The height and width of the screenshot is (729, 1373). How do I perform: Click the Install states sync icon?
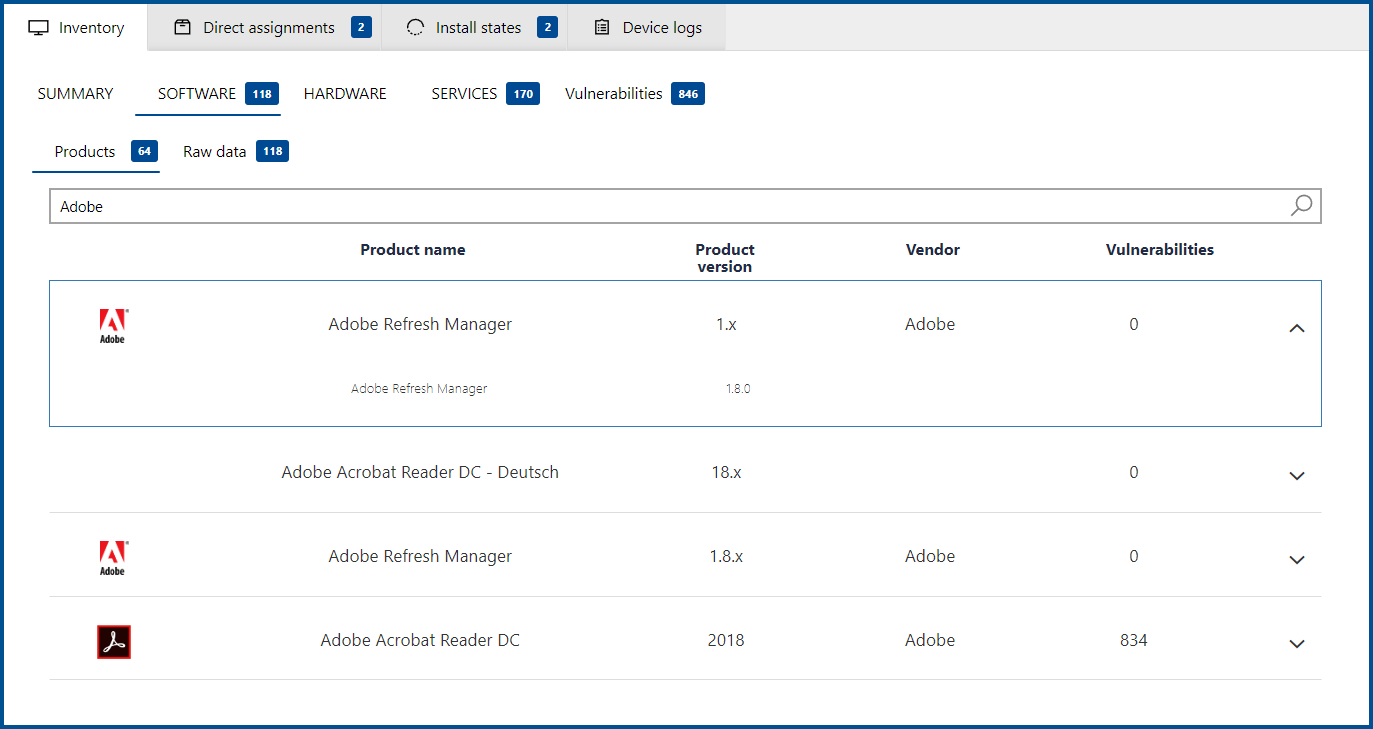pyautogui.click(x=415, y=27)
